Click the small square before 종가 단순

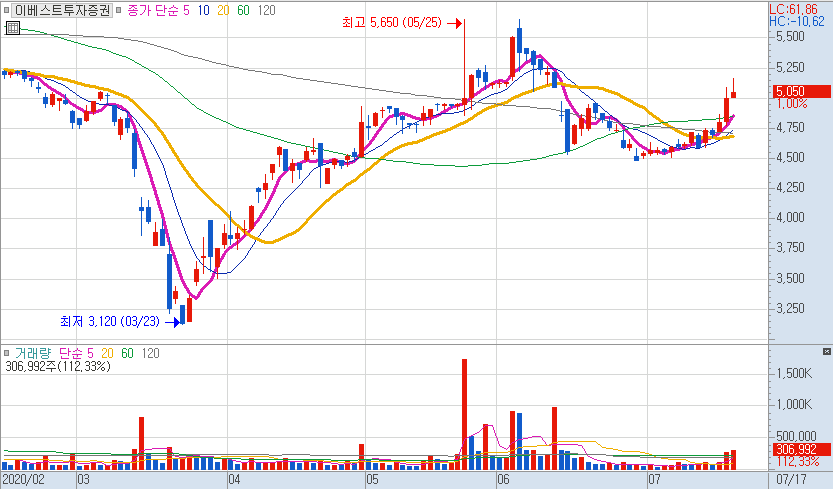(x=118, y=10)
